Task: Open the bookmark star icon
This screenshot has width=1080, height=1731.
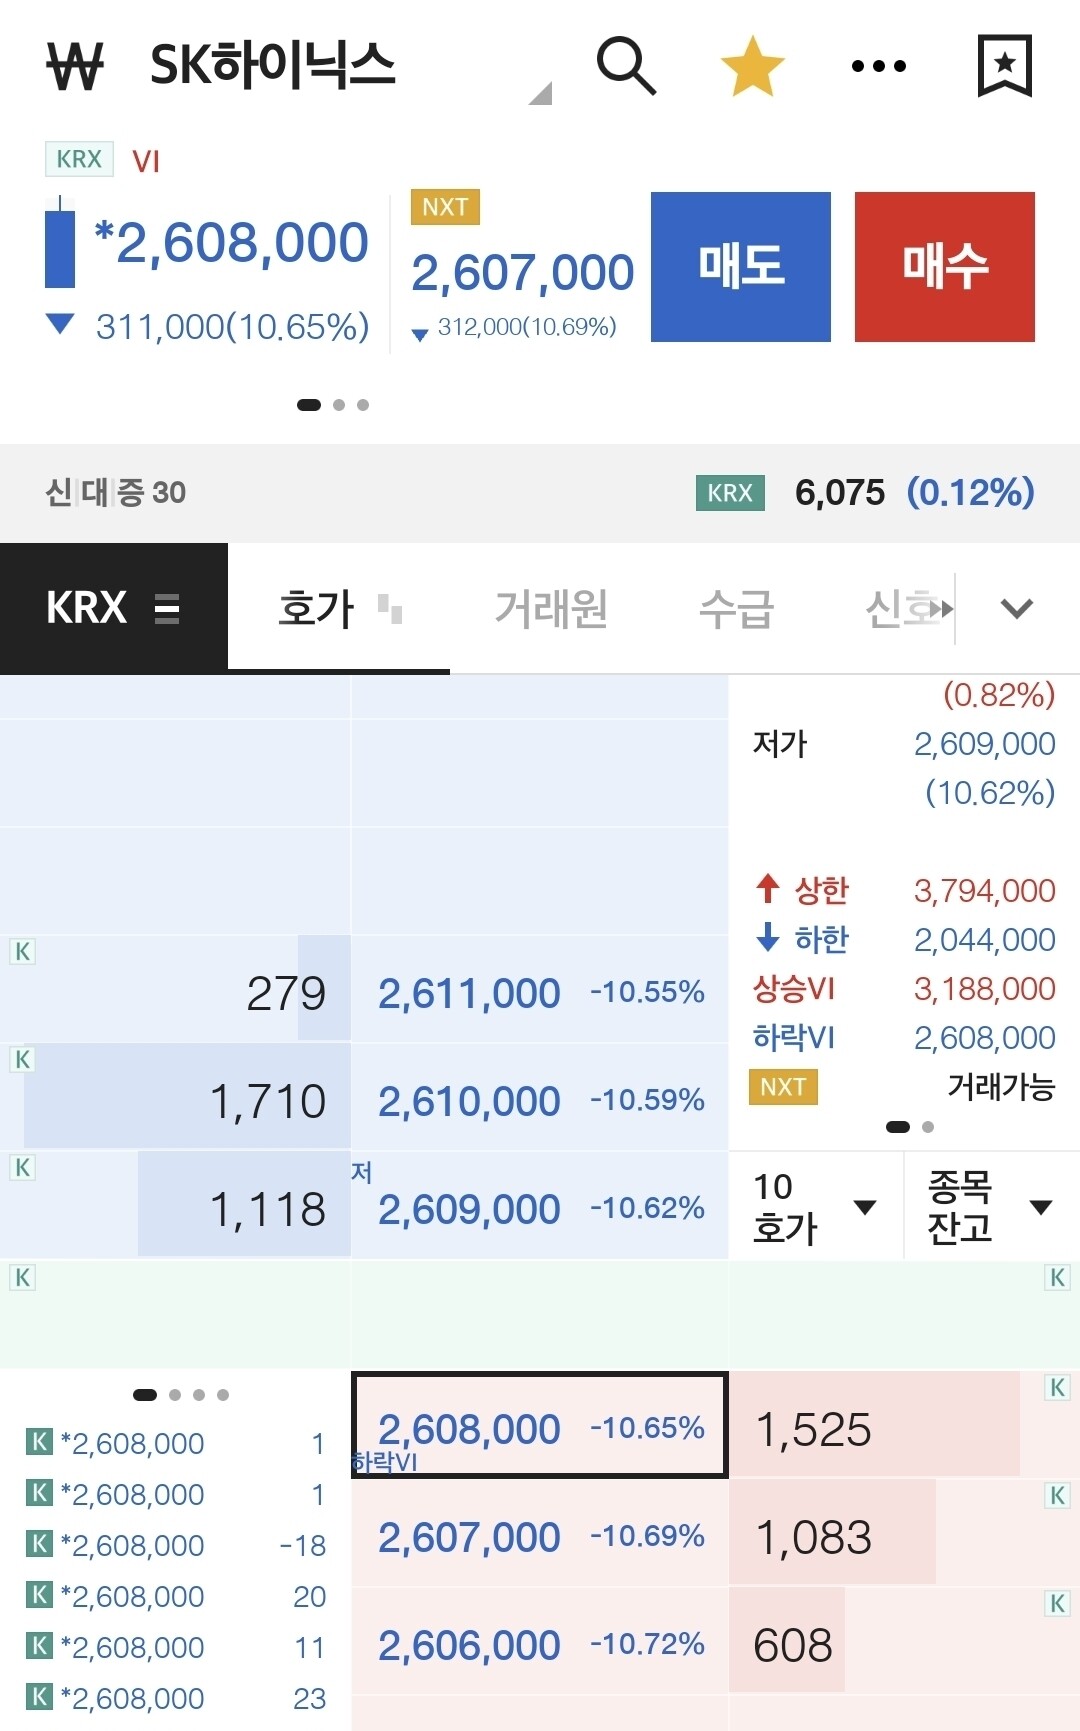Action: (x=1004, y=66)
